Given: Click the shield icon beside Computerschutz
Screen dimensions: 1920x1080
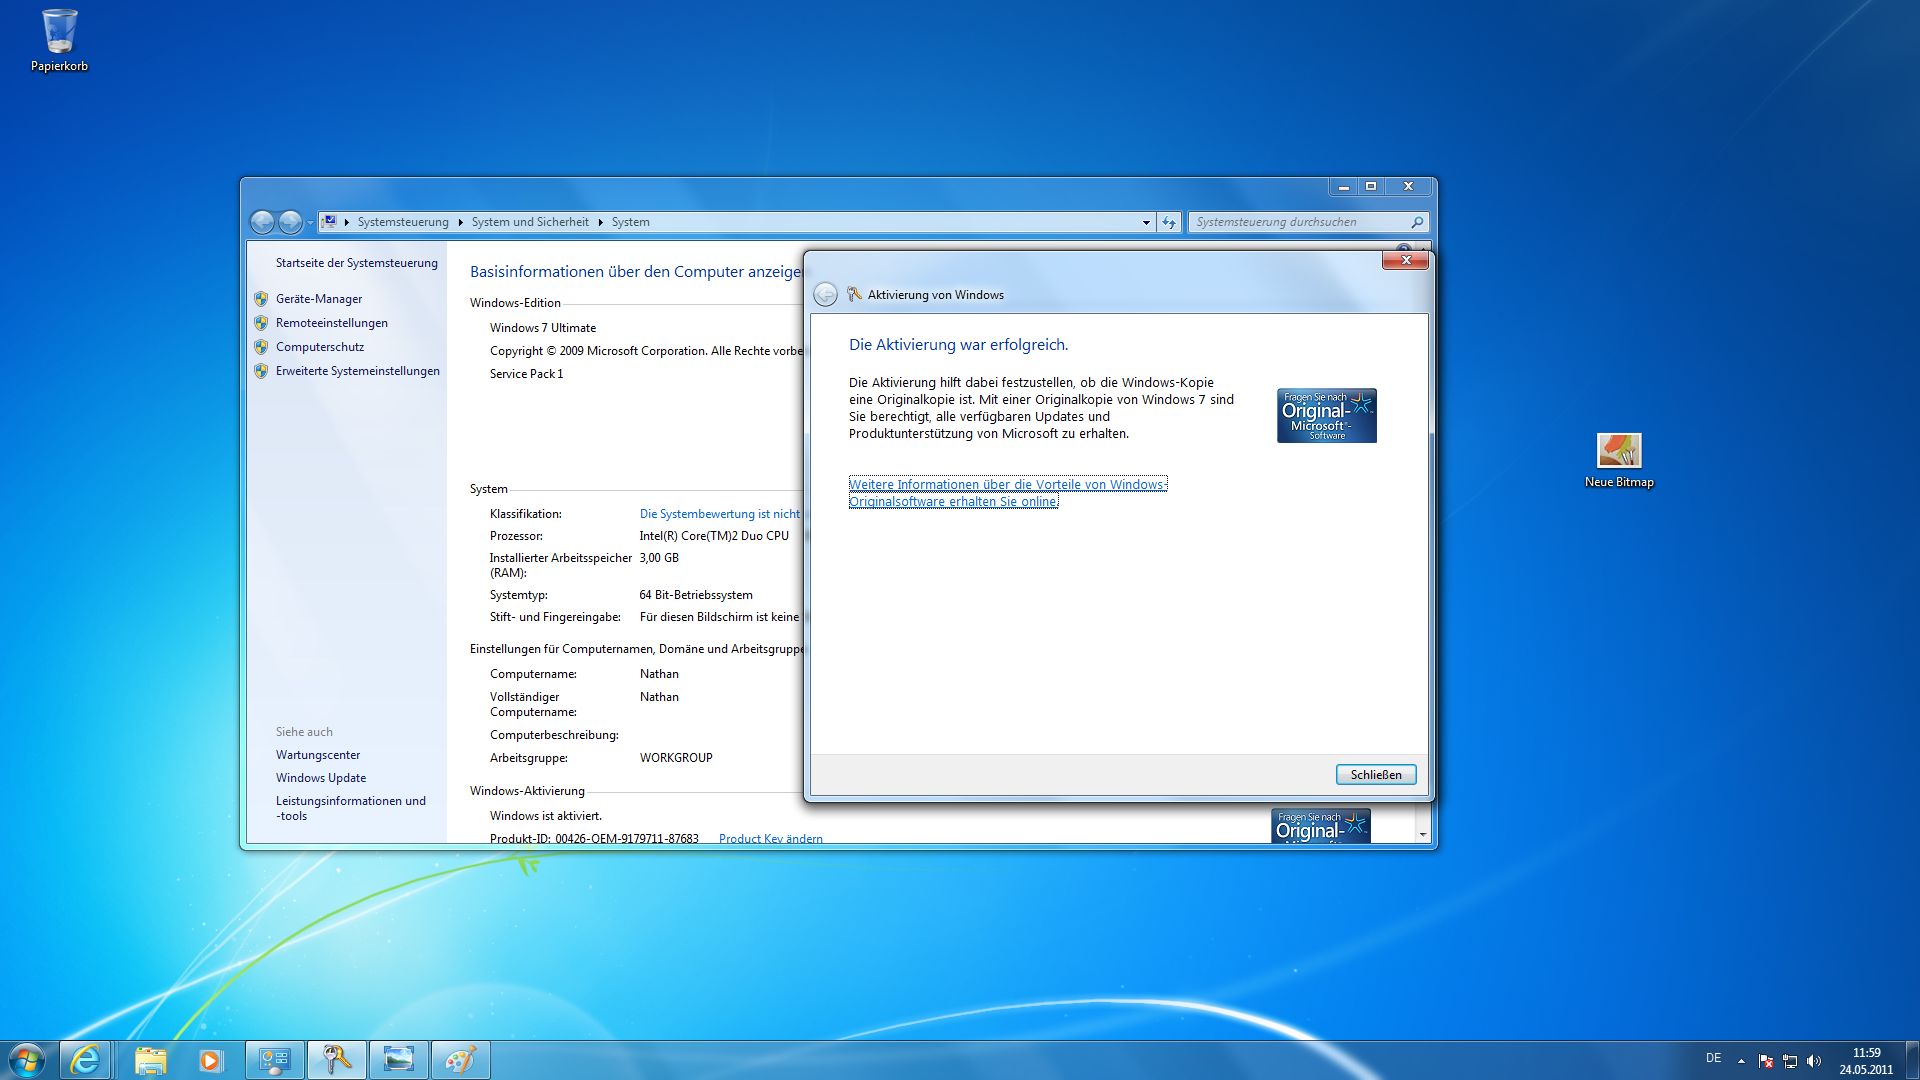Looking at the screenshot, I should pos(261,347).
